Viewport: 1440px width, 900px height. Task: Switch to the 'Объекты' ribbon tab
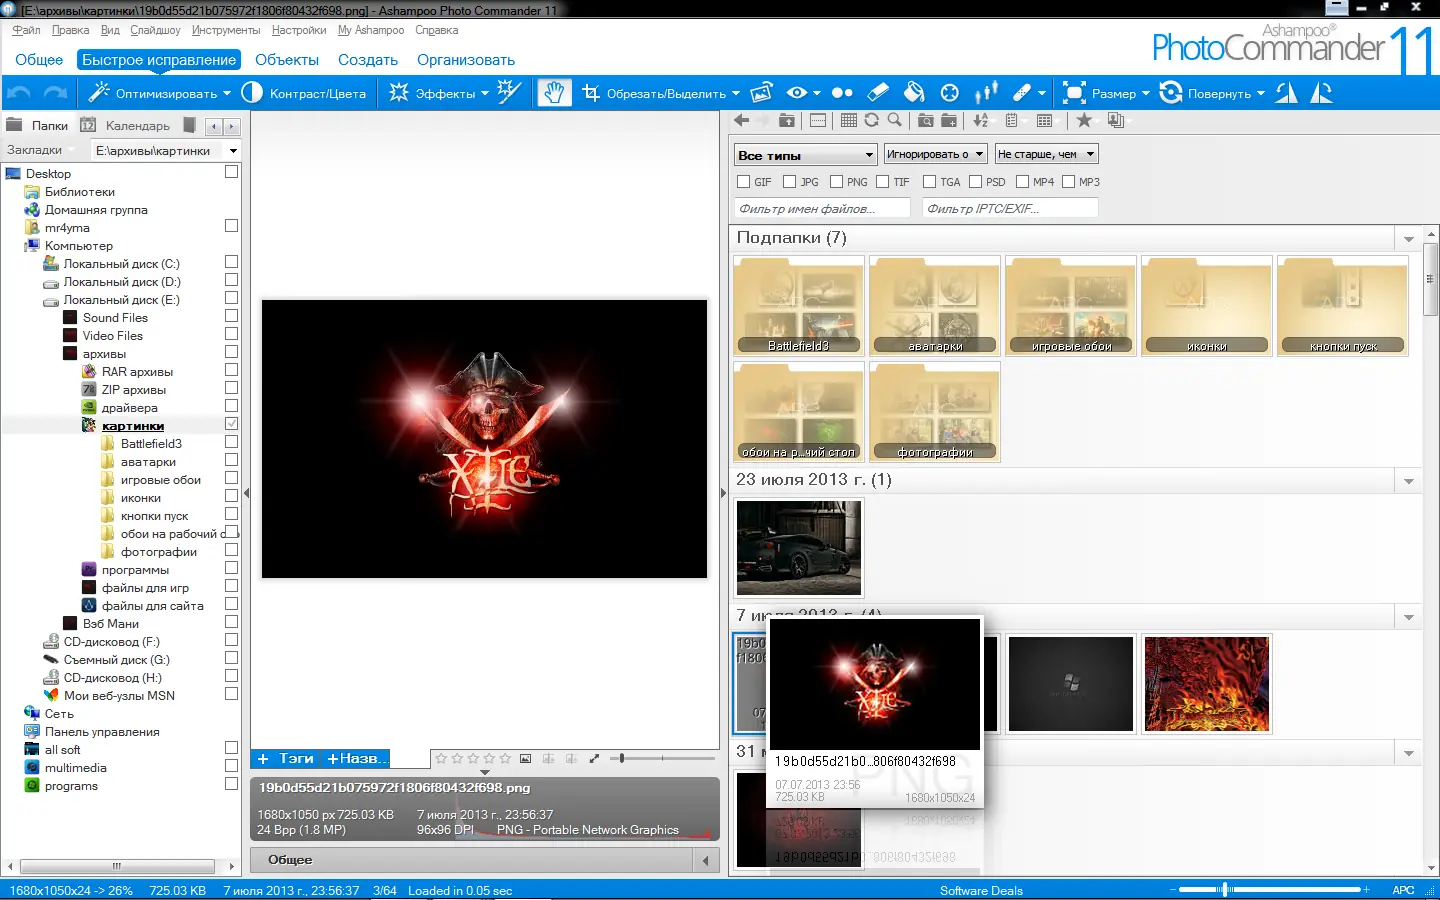tap(286, 60)
